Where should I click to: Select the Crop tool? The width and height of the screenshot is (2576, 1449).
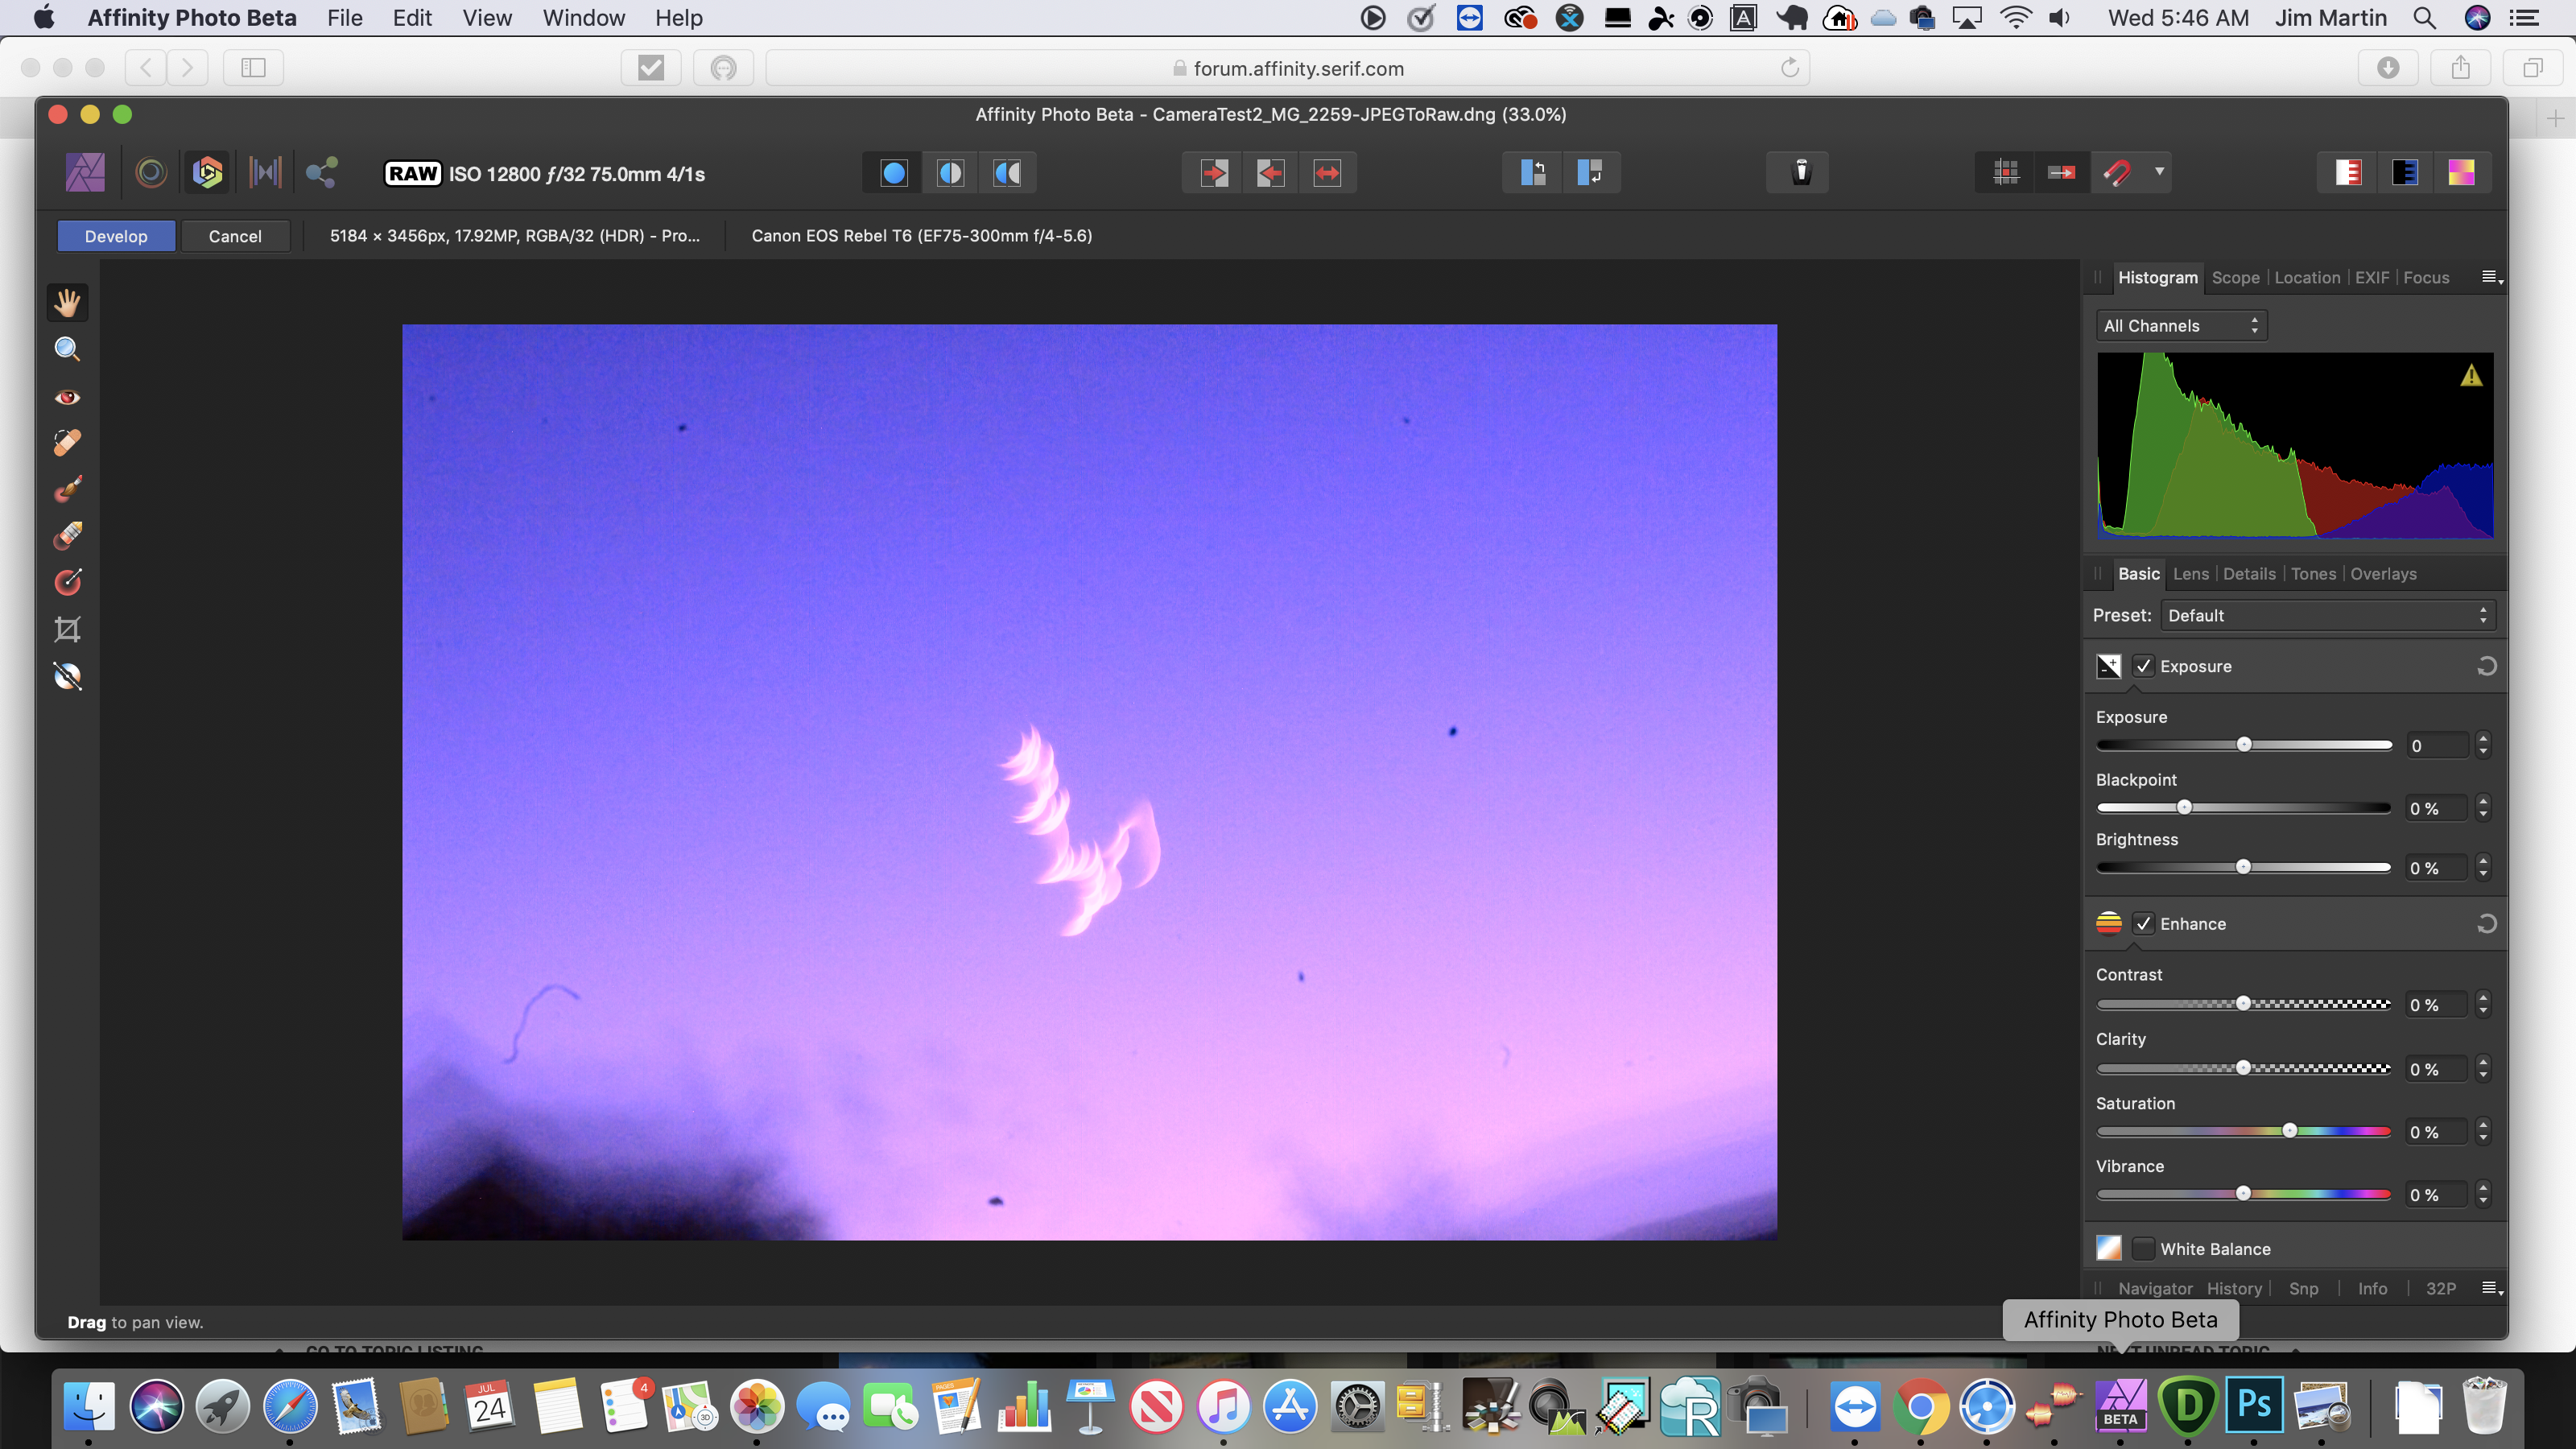click(x=67, y=629)
